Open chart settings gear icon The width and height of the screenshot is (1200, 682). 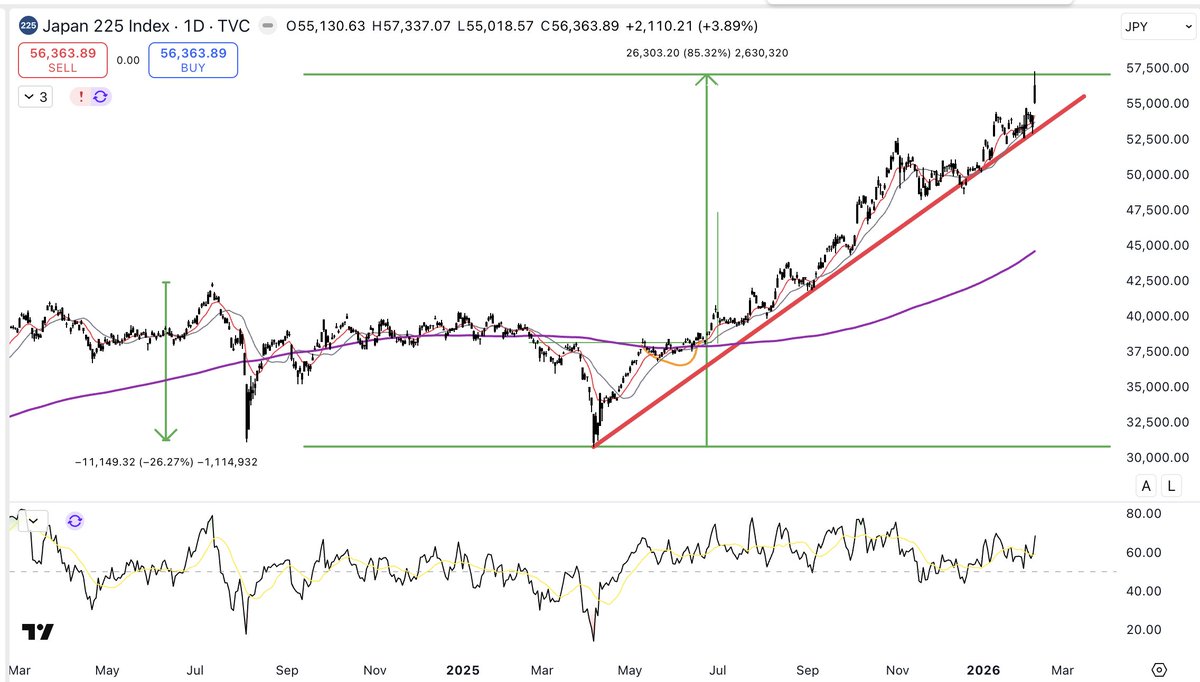(x=1159, y=669)
